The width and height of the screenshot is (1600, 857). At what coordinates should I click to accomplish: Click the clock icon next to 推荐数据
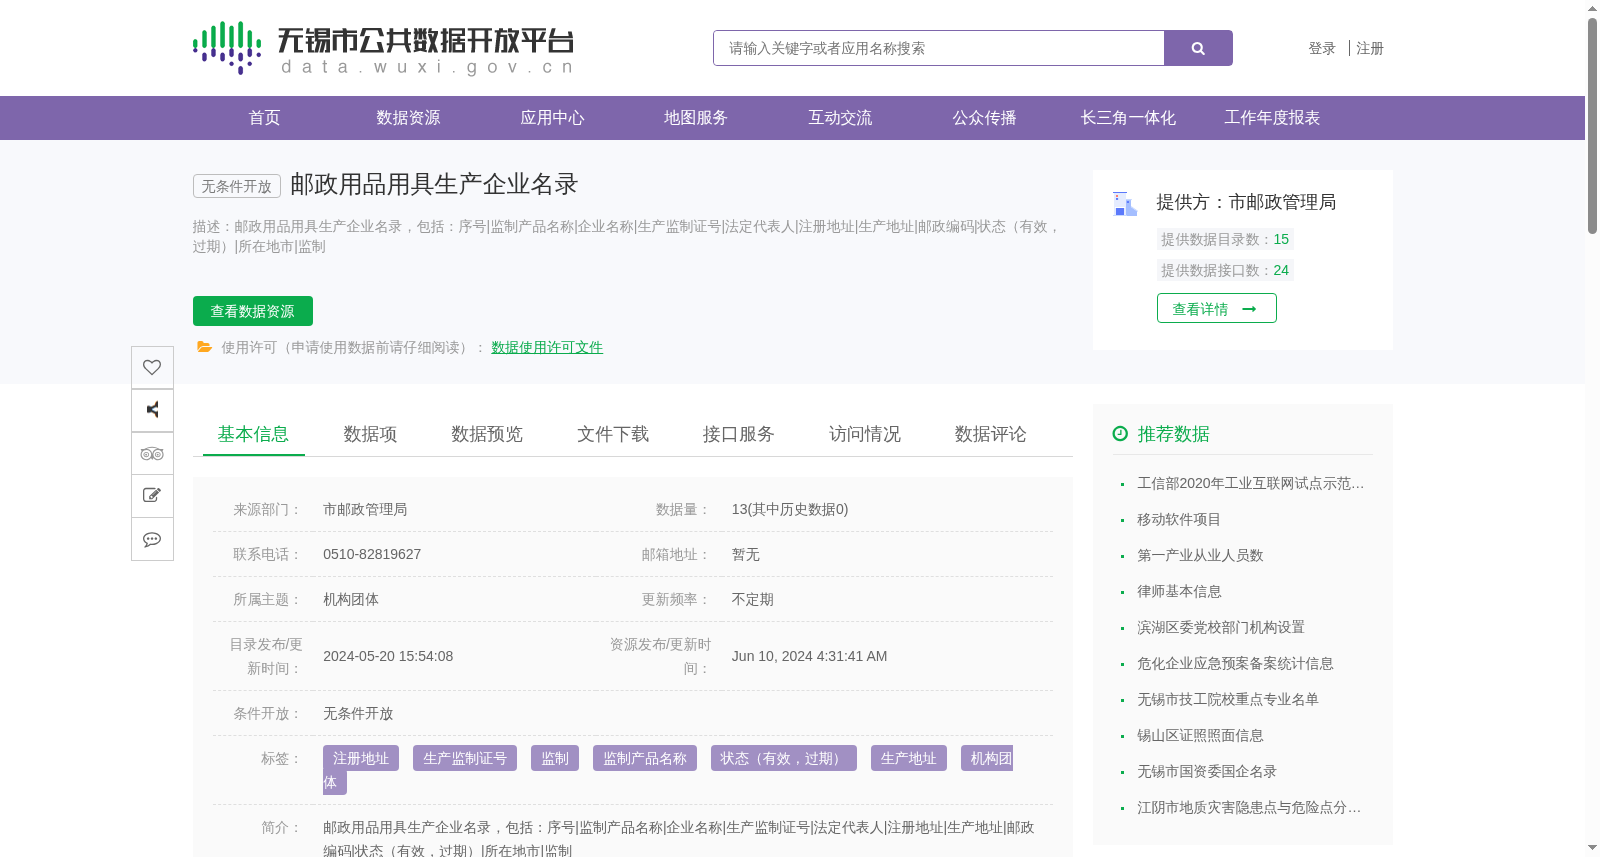click(1120, 434)
